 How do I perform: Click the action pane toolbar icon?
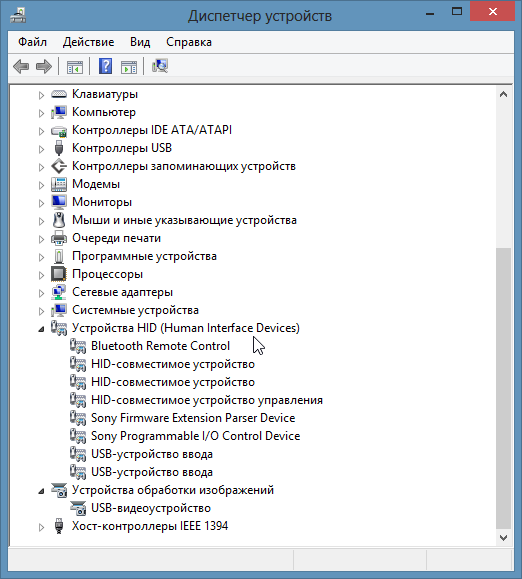(129, 67)
